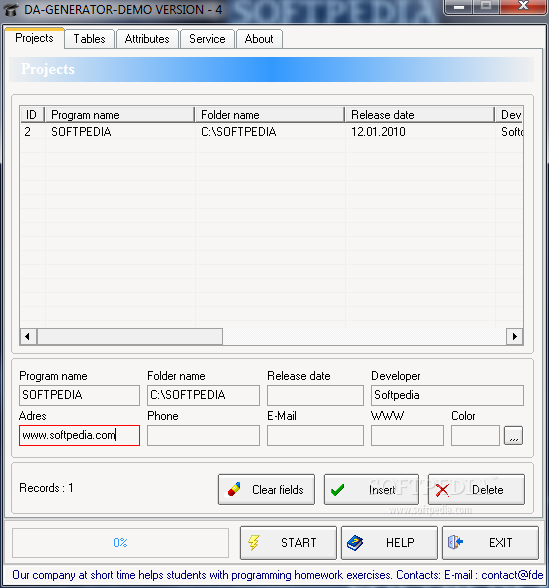Click the graduation cap icon in title bar
549x588 pixels.
point(11,9)
